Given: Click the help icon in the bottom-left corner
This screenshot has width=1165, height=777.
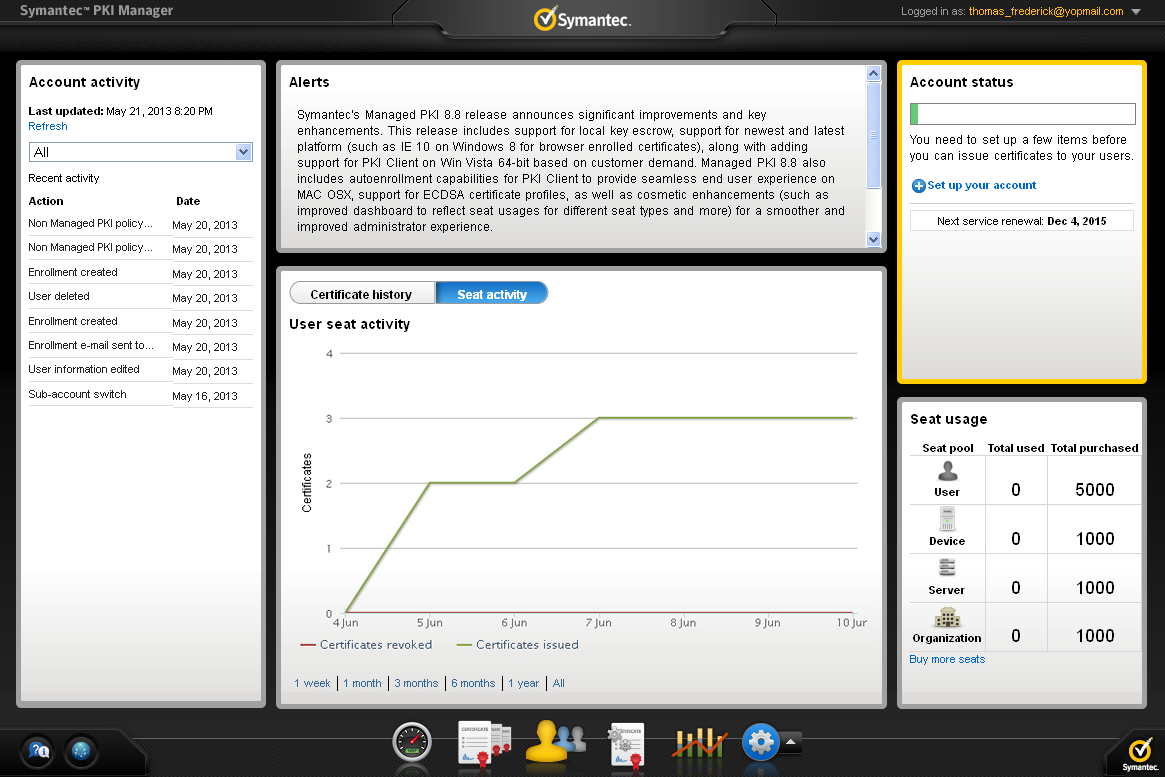Looking at the screenshot, I should (38, 751).
